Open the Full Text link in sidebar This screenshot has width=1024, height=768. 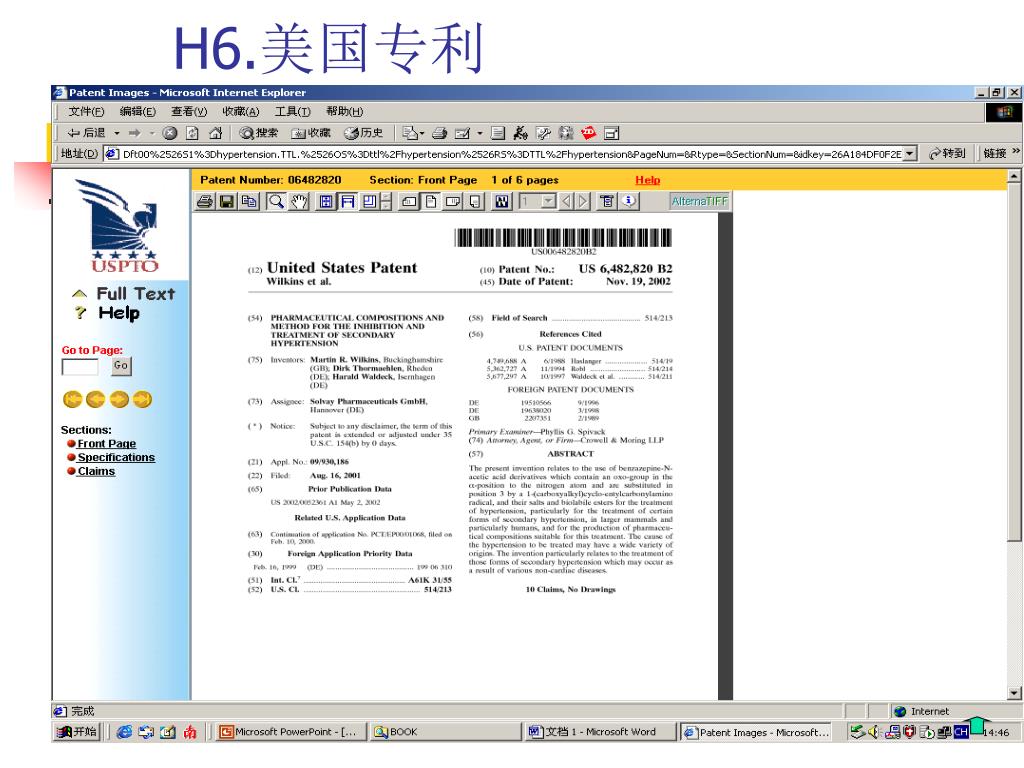136,294
